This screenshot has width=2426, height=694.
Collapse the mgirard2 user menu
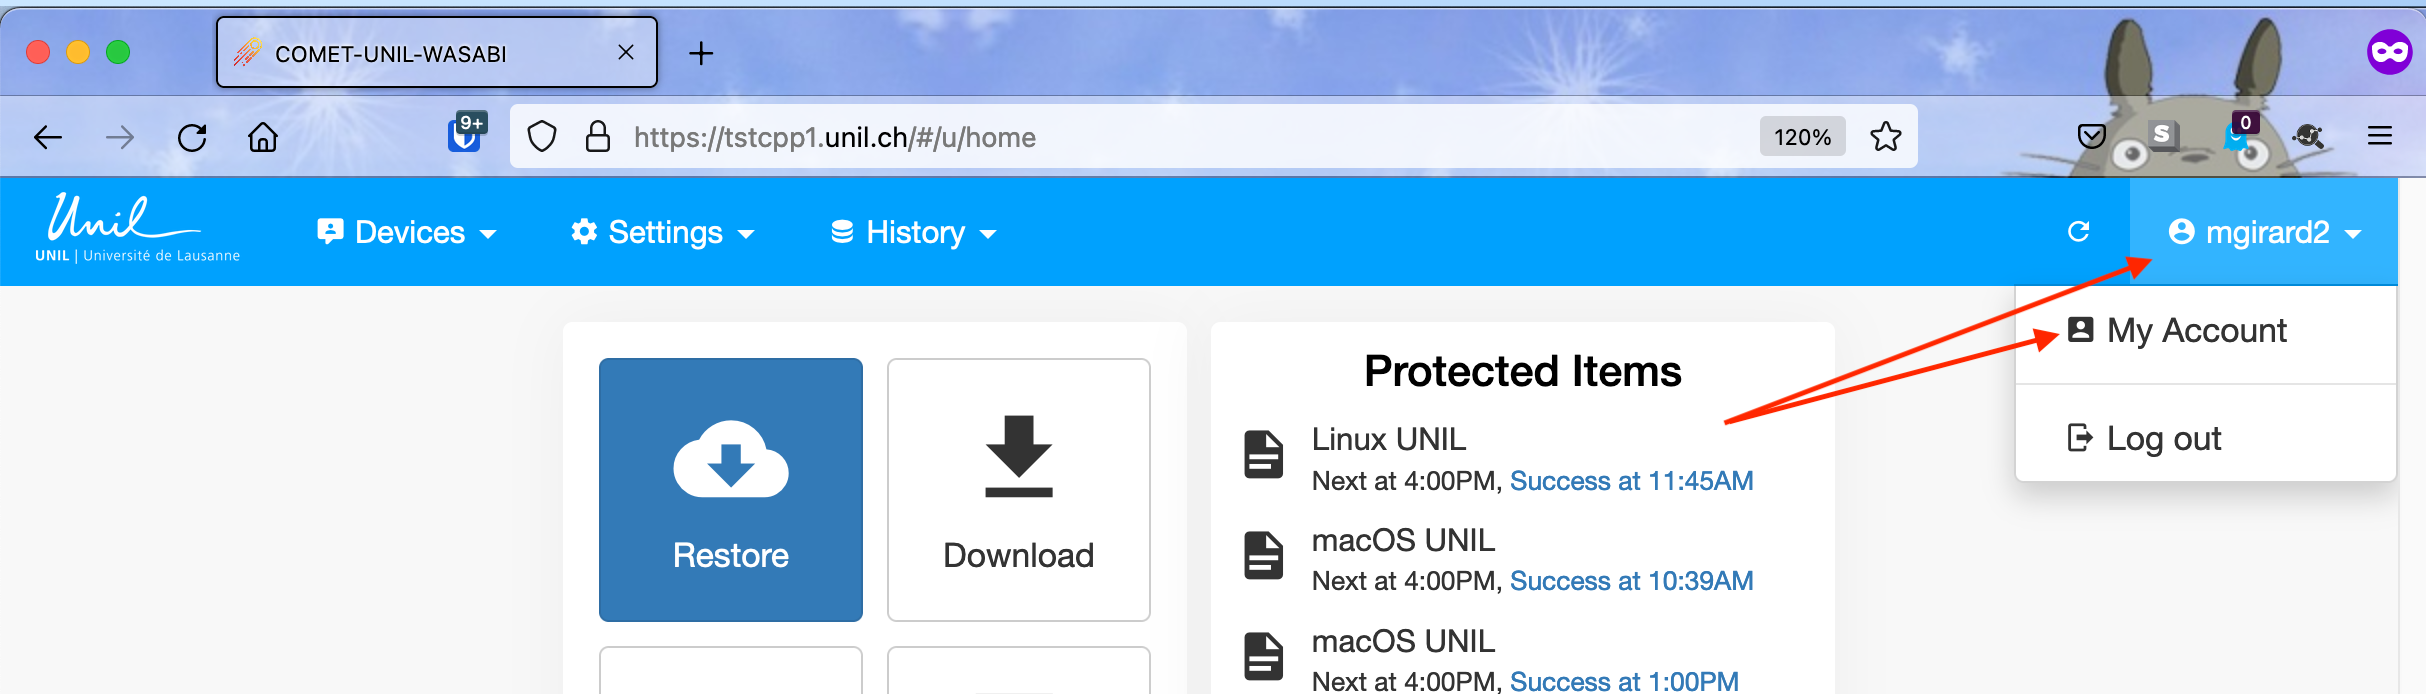coord(2264,233)
